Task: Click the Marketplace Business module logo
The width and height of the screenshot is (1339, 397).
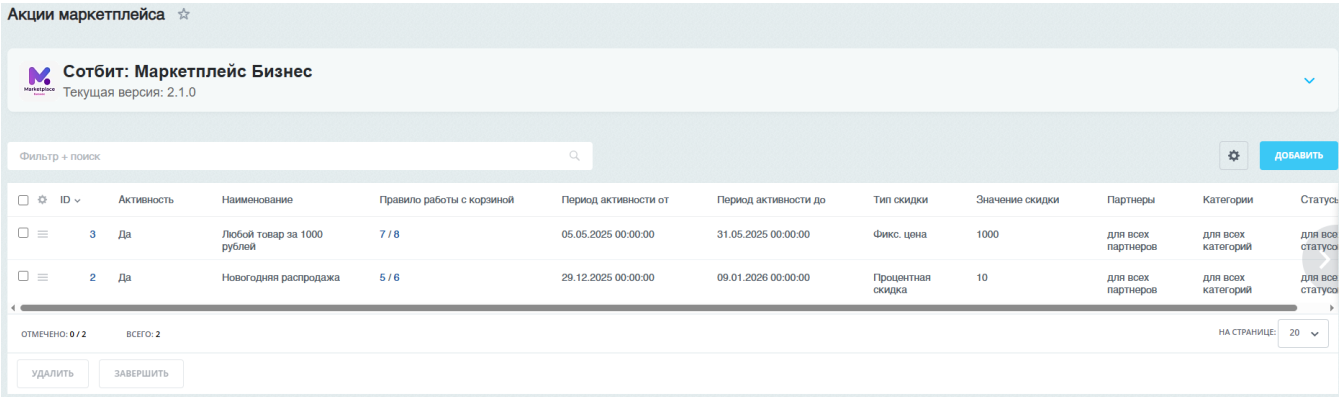Action: (x=39, y=80)
